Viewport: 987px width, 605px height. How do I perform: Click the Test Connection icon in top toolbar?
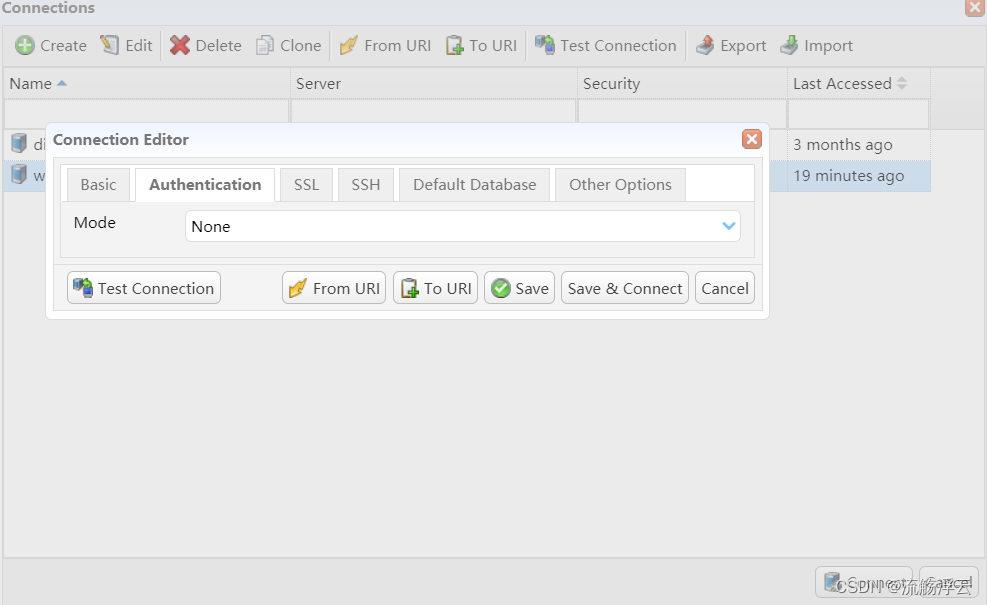(544, 45)
